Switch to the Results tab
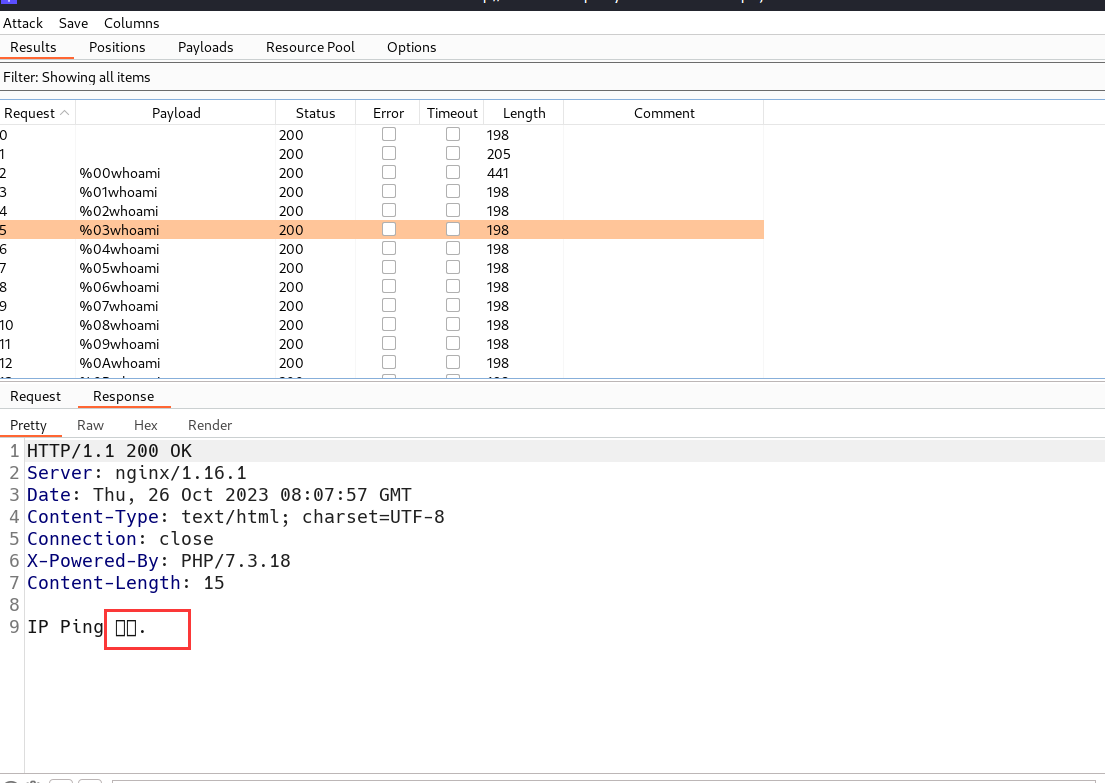 (33, 47)
